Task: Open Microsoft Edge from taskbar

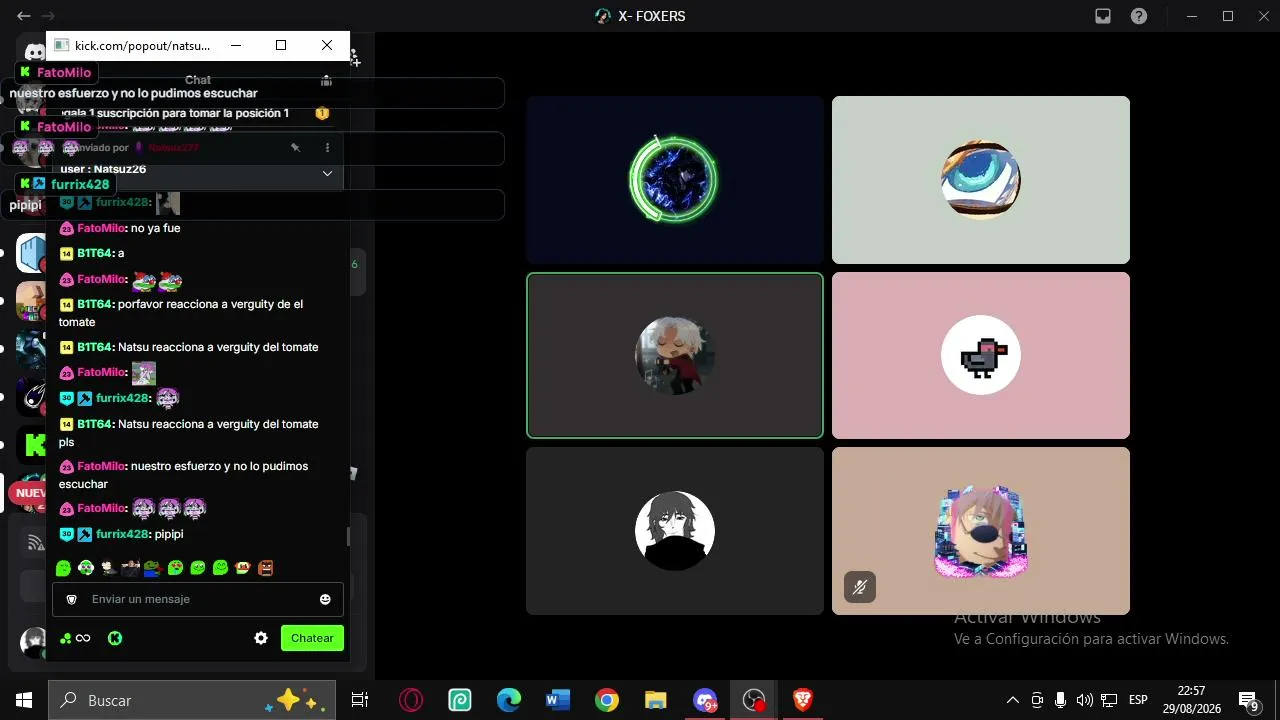Action: (x=509, y=700)
